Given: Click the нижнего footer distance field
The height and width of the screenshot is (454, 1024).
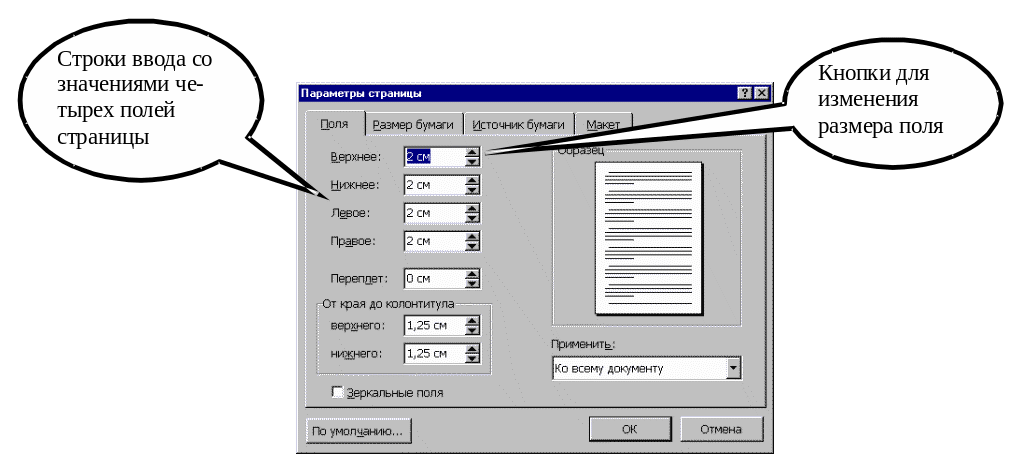Looking at the screenshot, I should tap(434, 353).
